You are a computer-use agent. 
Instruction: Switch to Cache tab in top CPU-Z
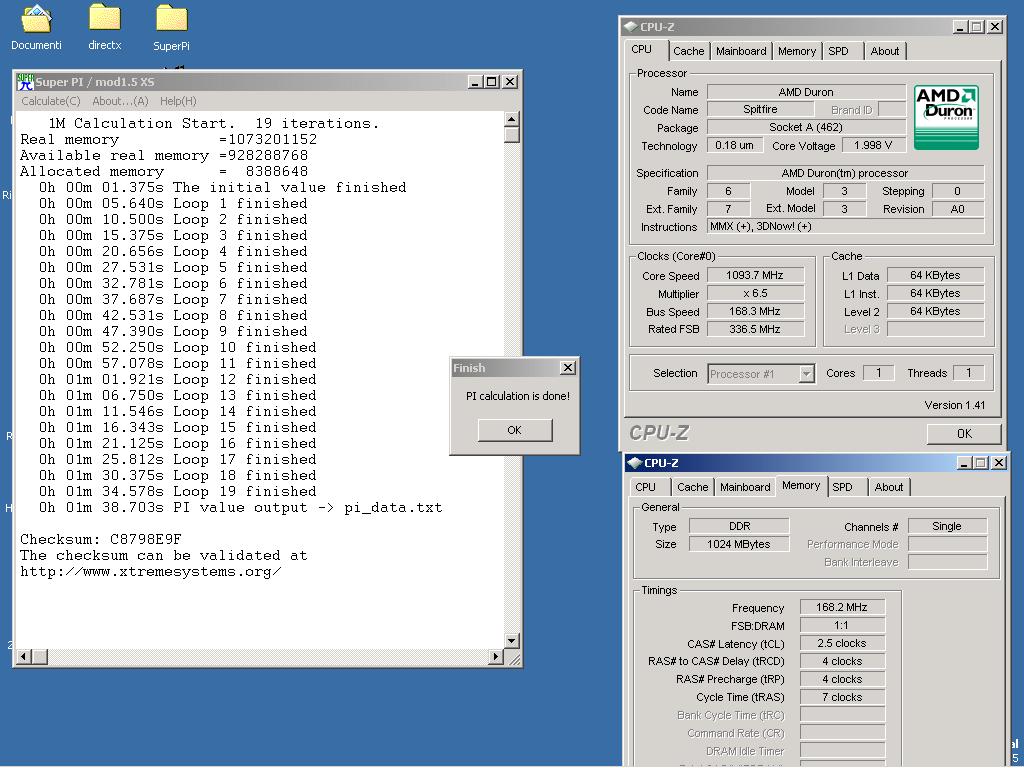click(688, 51)
